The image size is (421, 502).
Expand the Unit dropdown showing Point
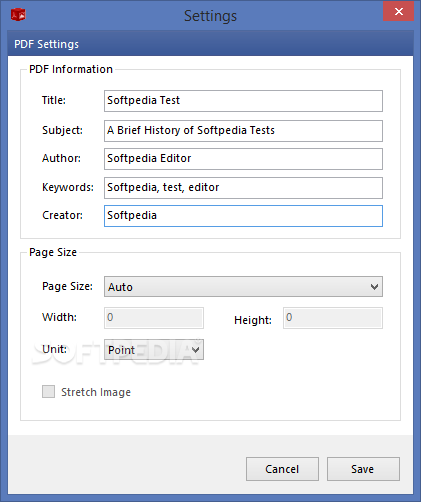(154, 349)
